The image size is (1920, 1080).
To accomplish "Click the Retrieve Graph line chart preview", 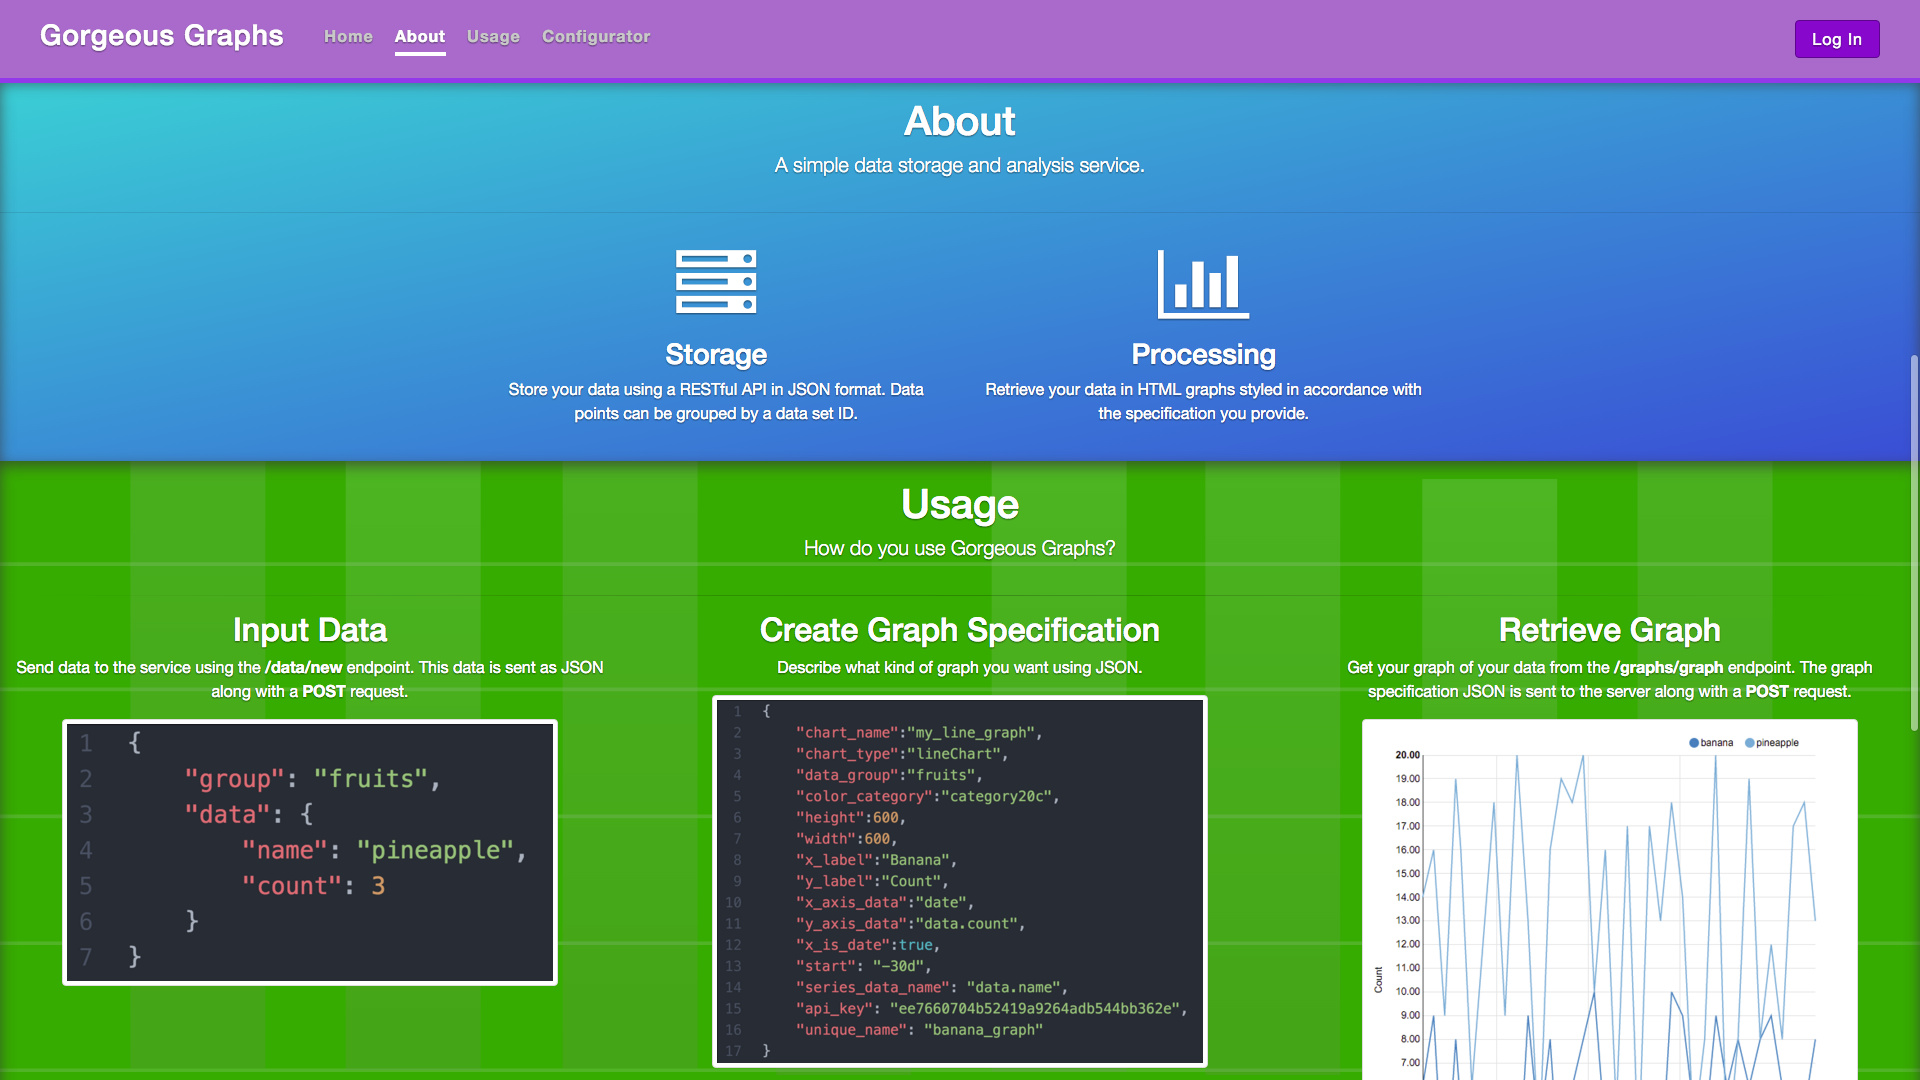I will point(1609,900).
